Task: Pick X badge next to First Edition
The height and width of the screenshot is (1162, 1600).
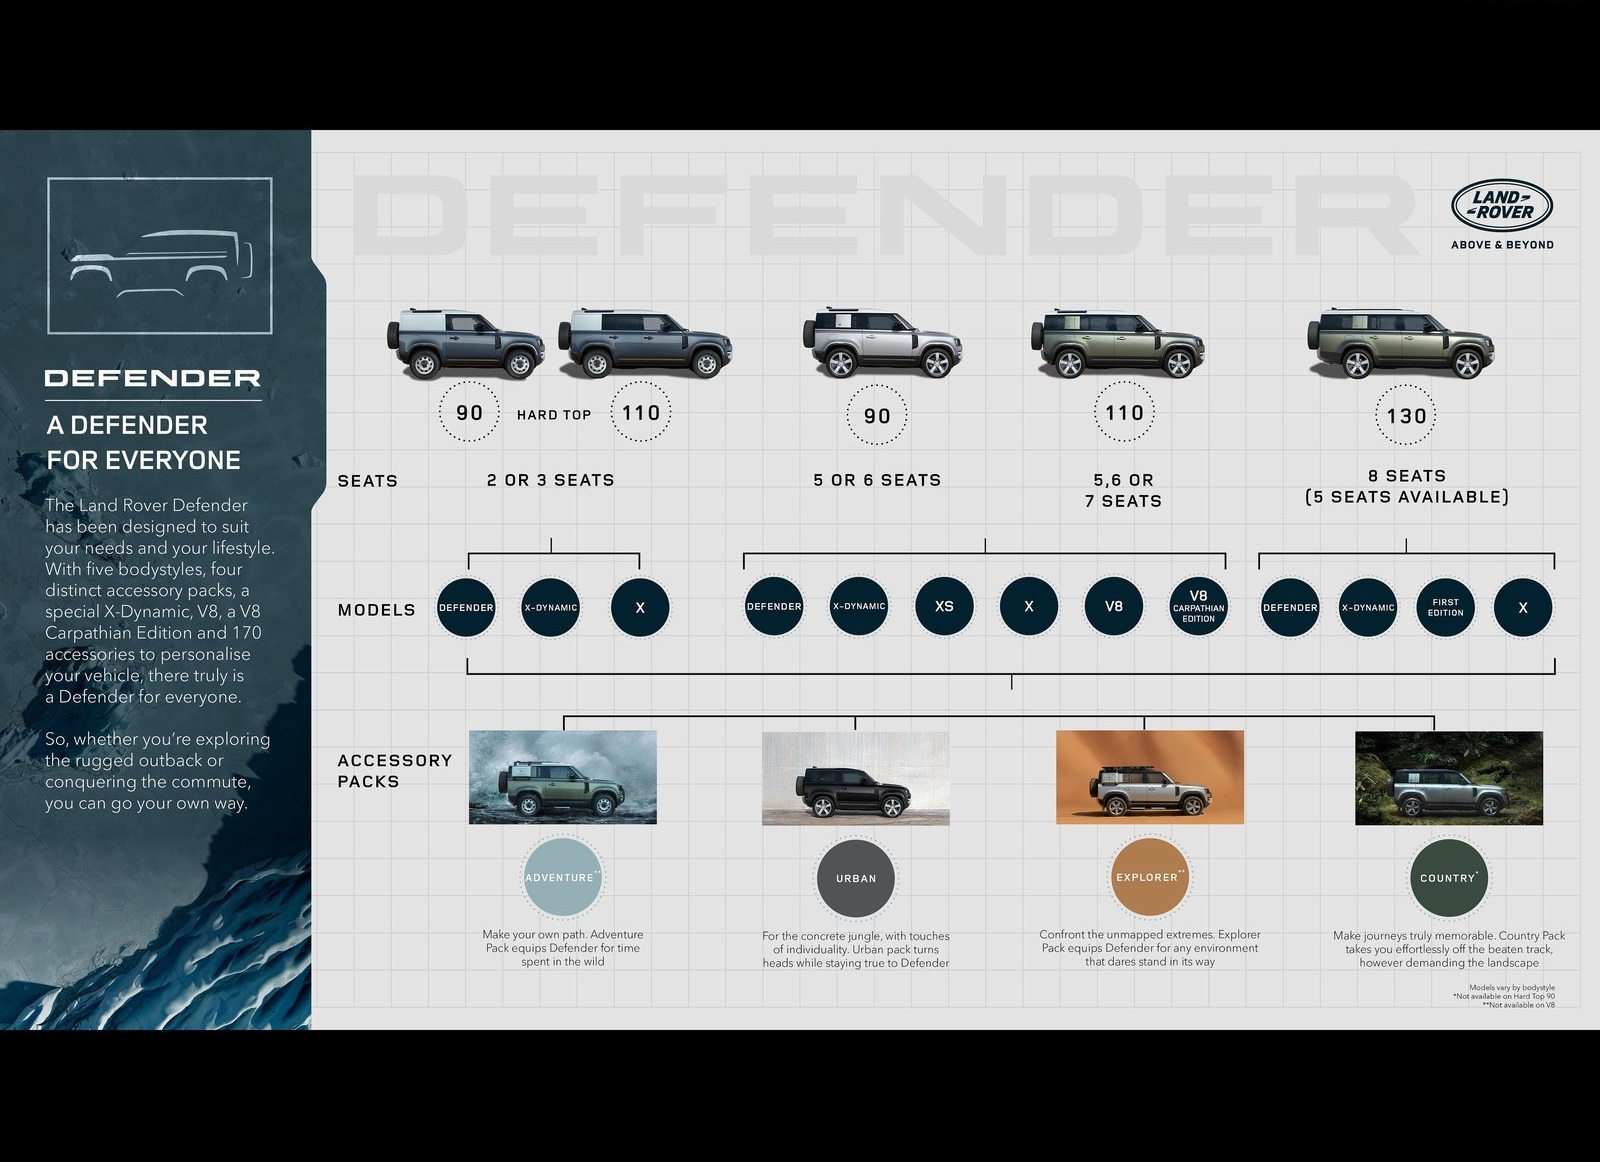Action: pos(1523,607)
